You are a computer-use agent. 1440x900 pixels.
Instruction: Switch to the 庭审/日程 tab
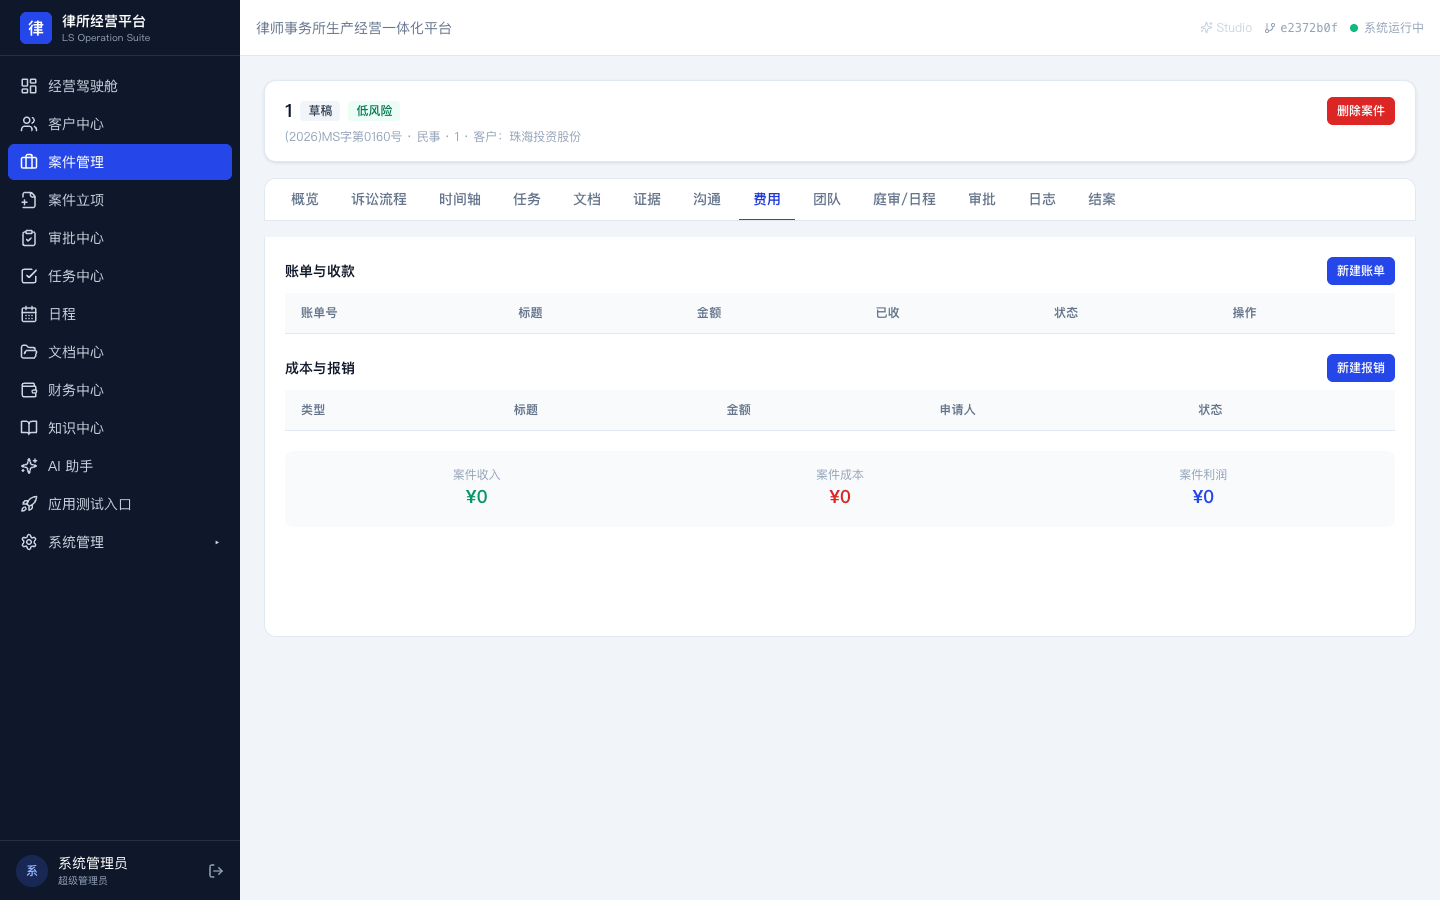(x=904, y=199)
